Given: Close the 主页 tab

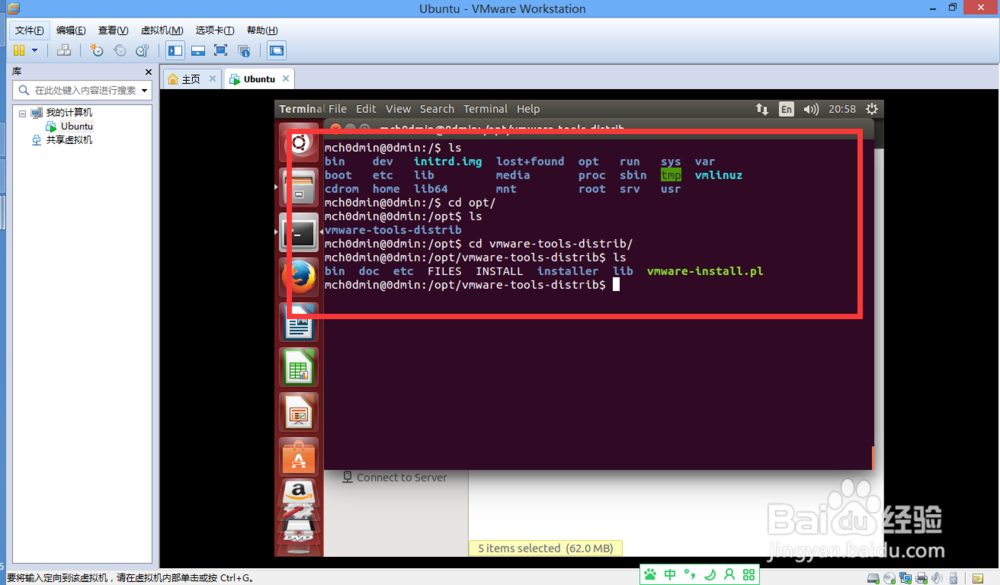Looking at the screenshot, I should [x=212, y=78].
